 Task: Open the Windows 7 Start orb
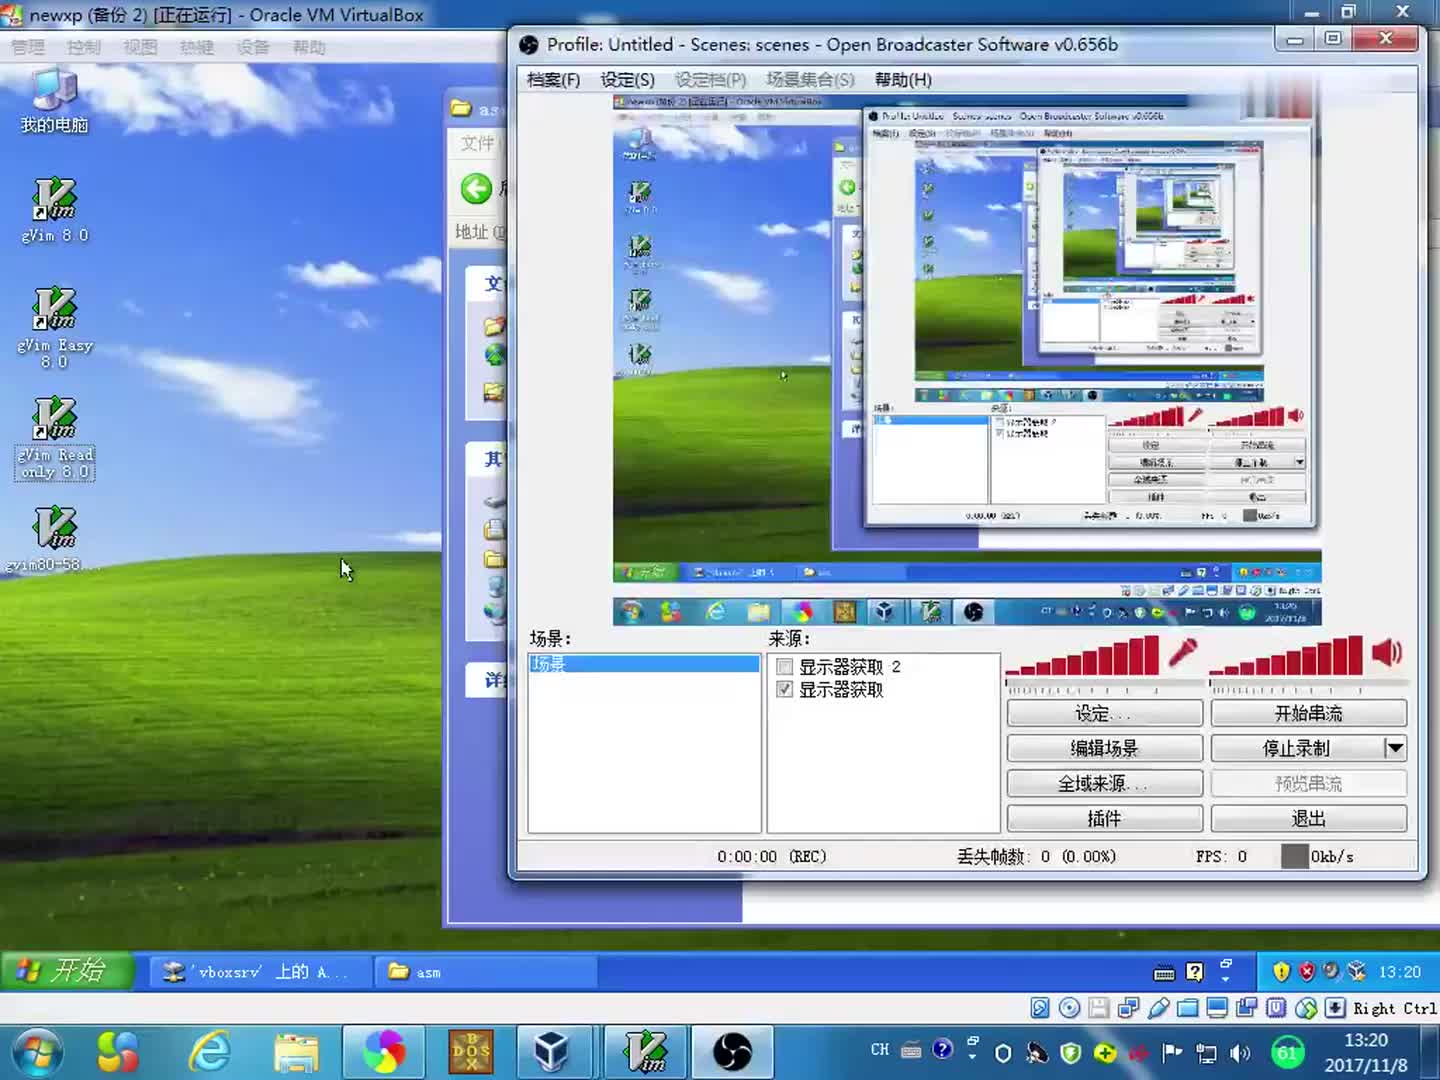coord(37,1052)
